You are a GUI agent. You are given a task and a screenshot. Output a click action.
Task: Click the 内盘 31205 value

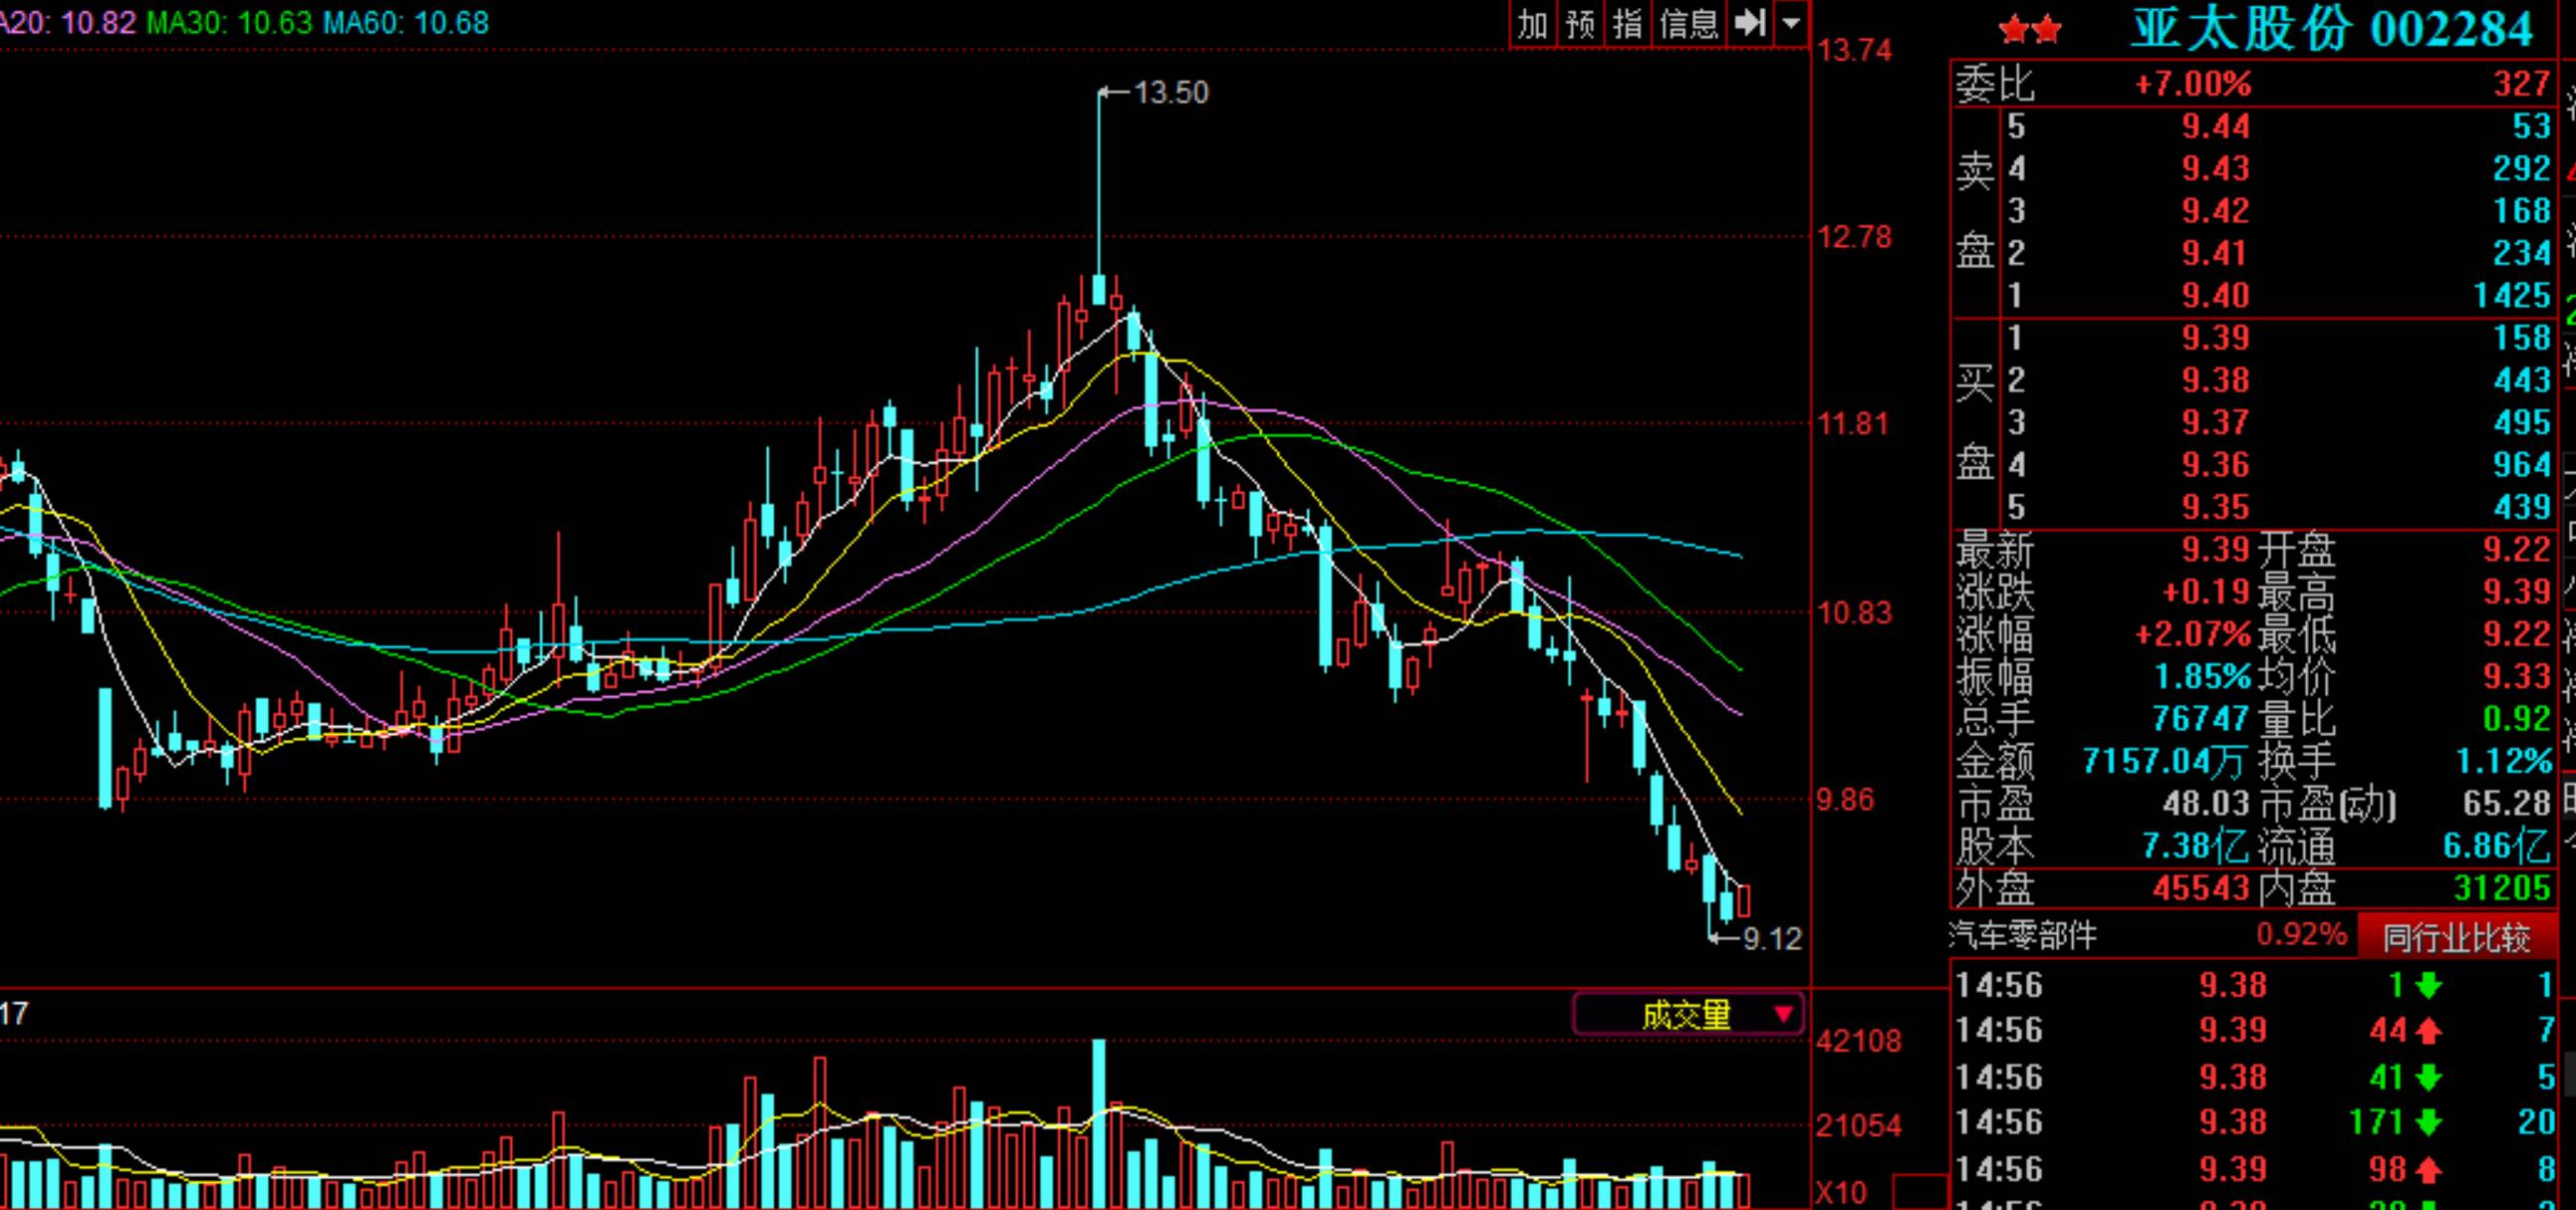pos(2503,889)
